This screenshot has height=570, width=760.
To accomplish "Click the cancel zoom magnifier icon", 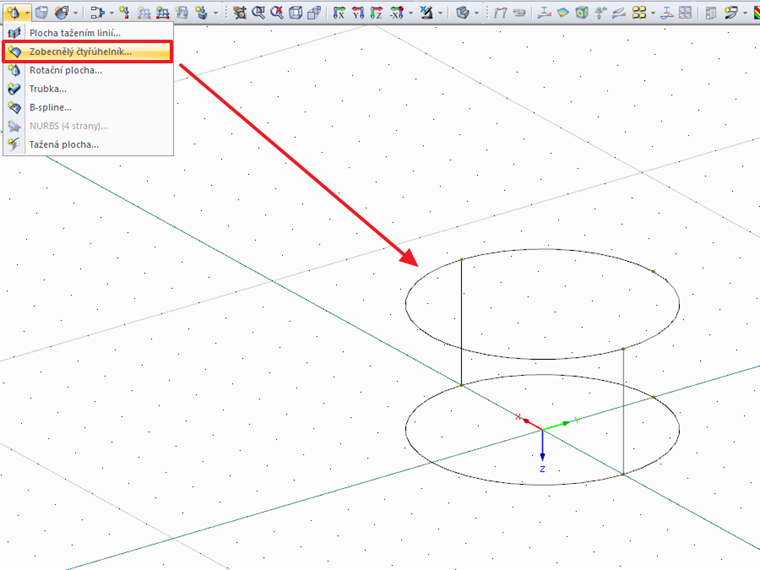I will tap(277, 12).
